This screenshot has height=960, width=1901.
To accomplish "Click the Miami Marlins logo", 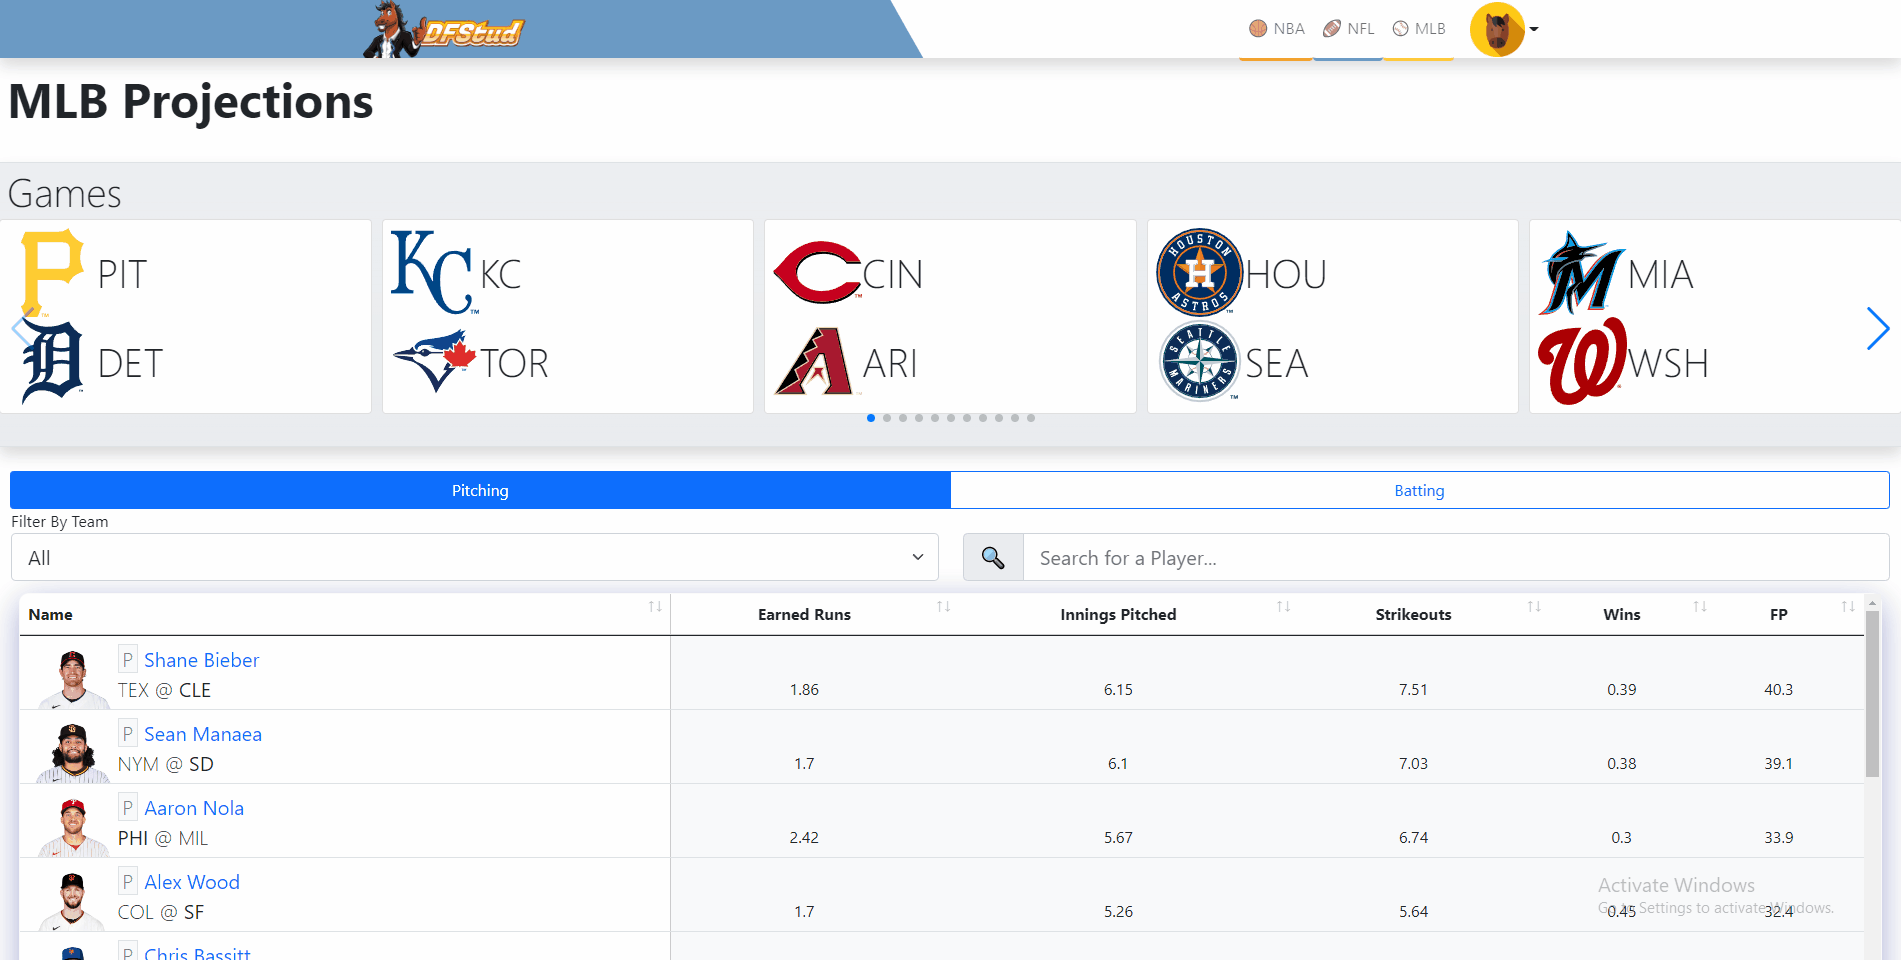I will [x=1582, y=272].
